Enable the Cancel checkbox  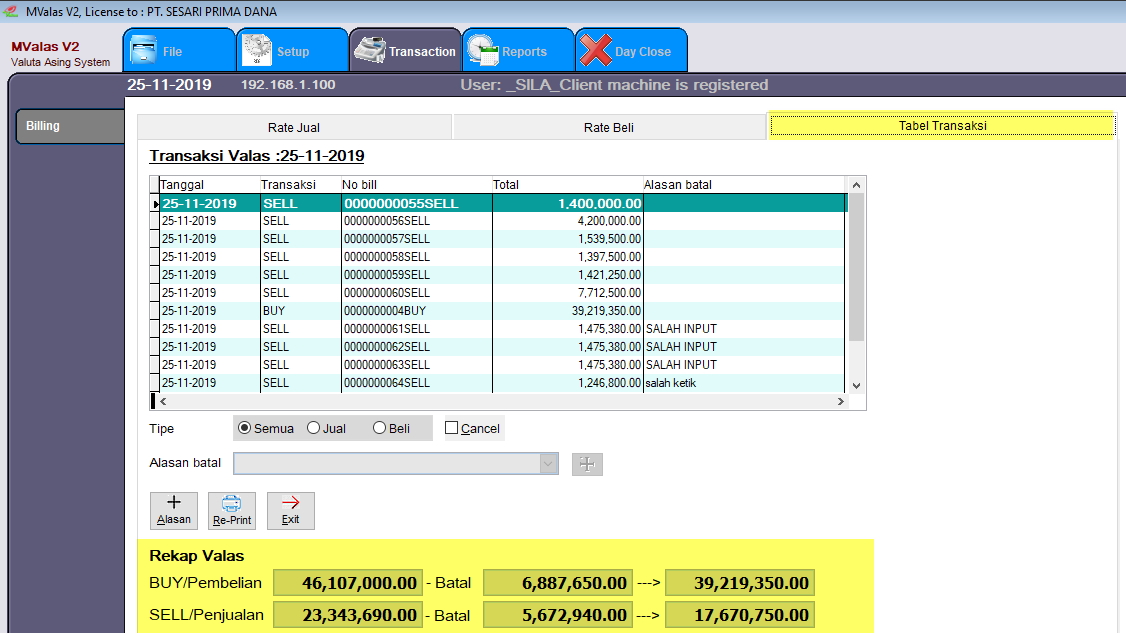(452, 428)
